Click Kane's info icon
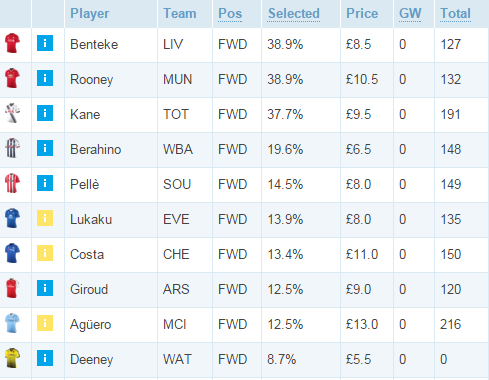The height and width of the screenshot is (380, 489). (x=45, y=113)
